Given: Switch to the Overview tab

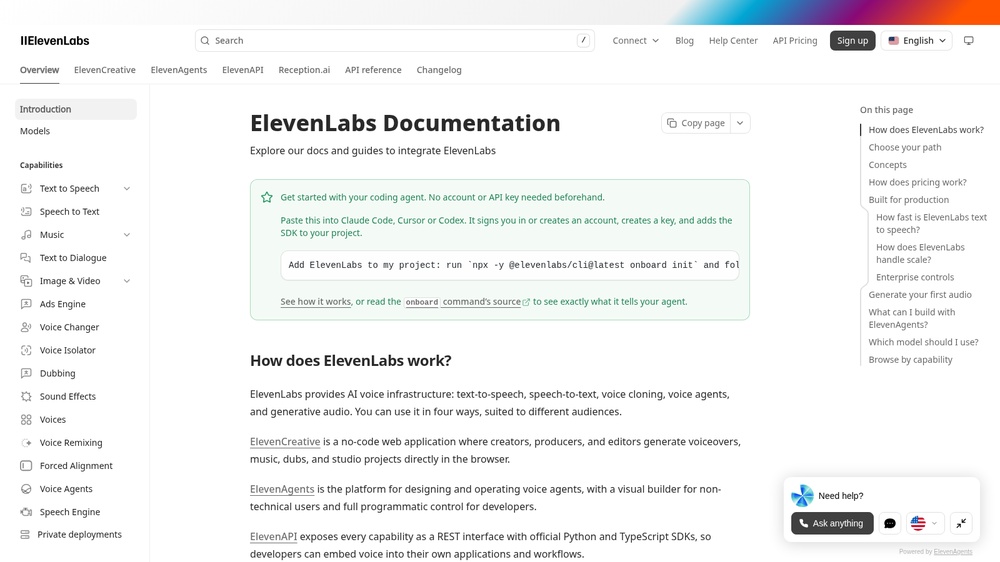Looking at the screenshot, I should [x=40, y=70].
